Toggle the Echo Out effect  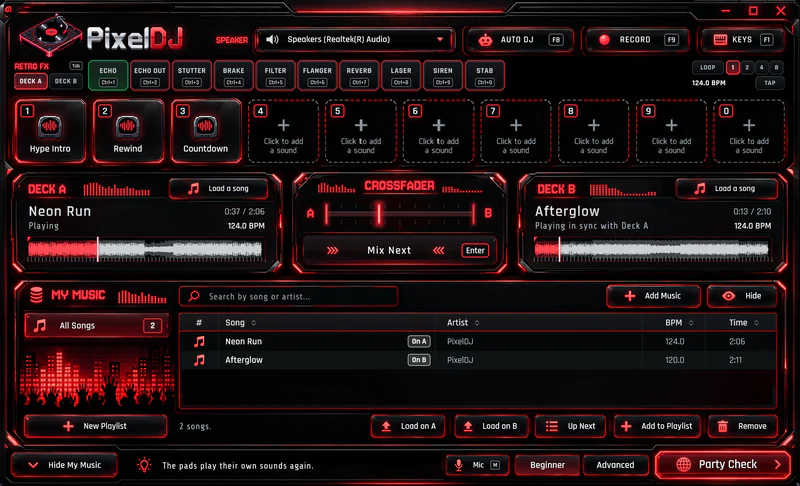click(150, 75)
